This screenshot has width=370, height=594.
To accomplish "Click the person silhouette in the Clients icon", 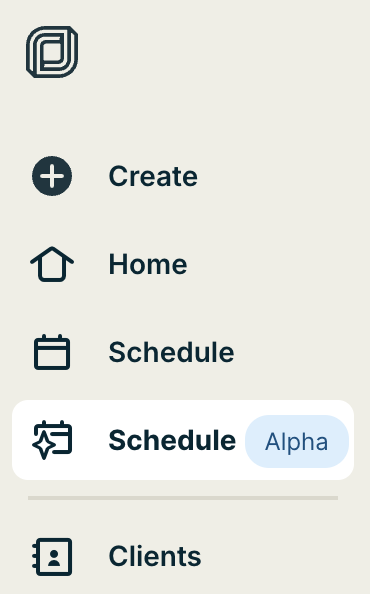I will click(54, 558).
